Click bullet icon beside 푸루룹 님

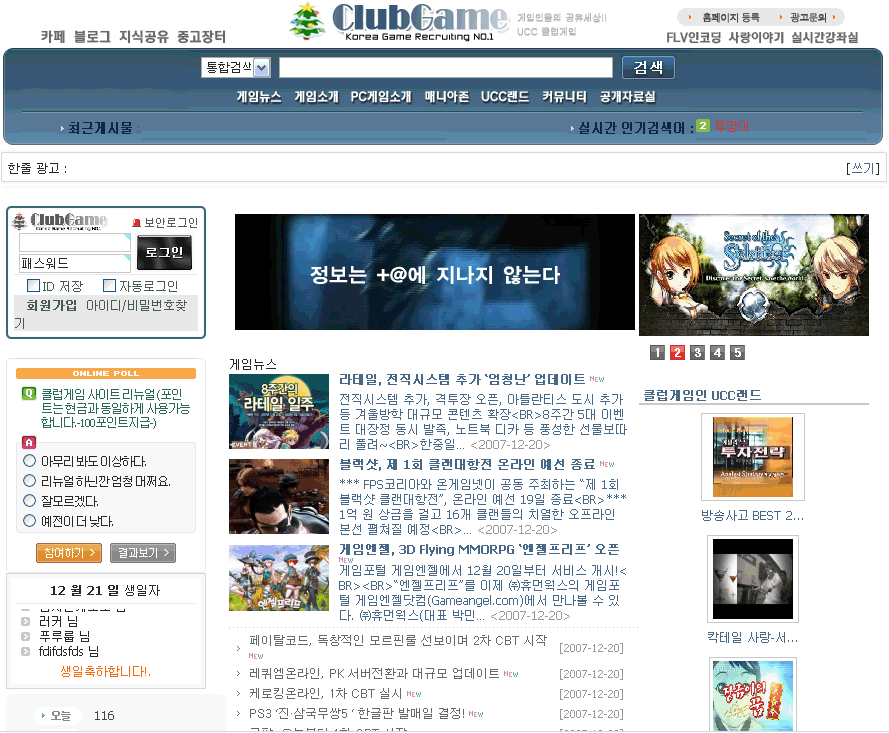(x=26, y=637)
